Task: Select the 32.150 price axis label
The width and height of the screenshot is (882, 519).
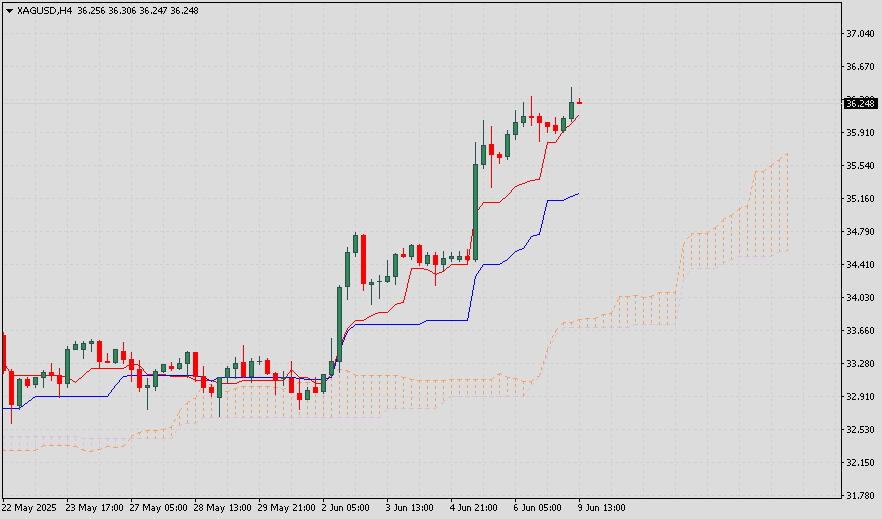Action: [x=861, y=463]
